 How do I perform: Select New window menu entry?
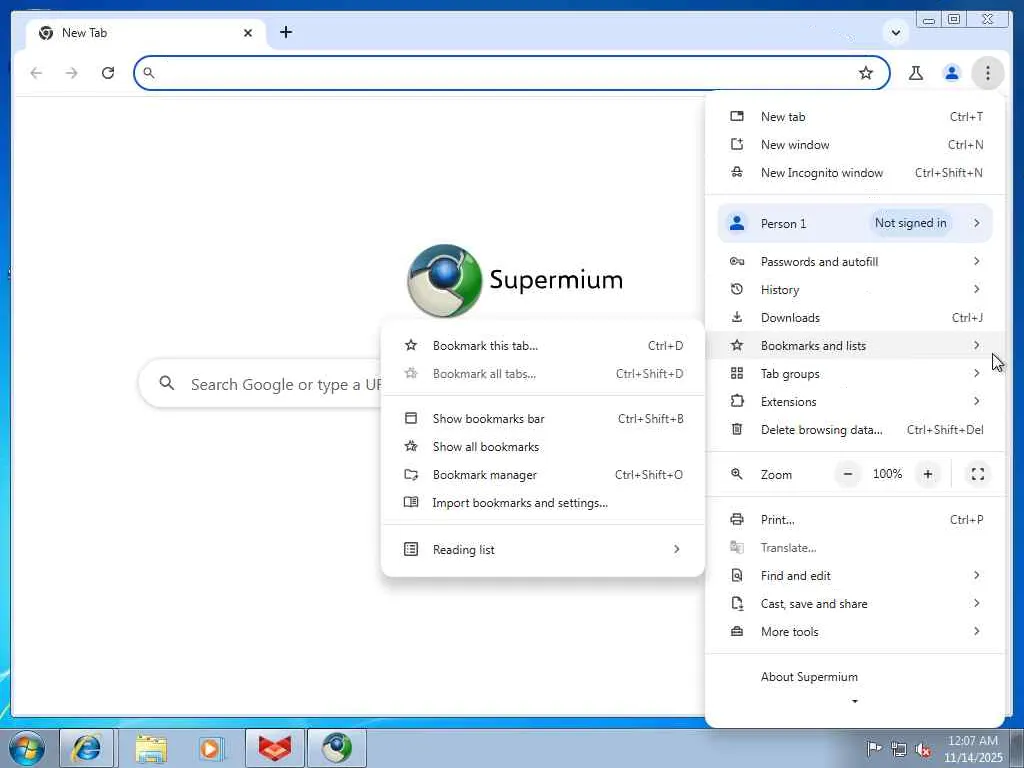855,145
